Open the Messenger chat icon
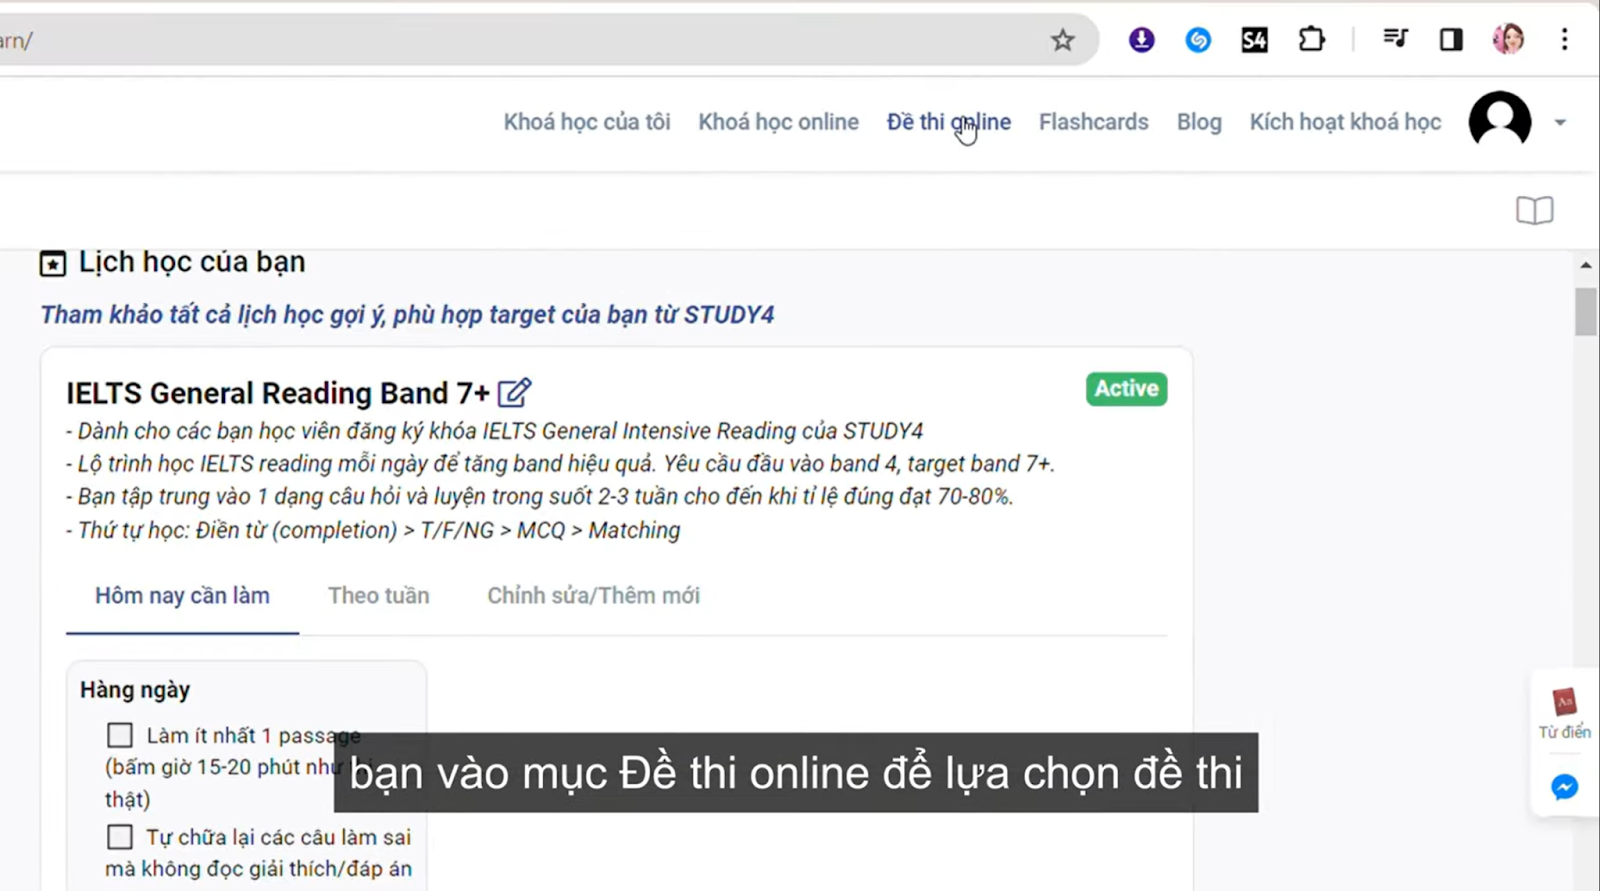 click(x=1564, y=787)
